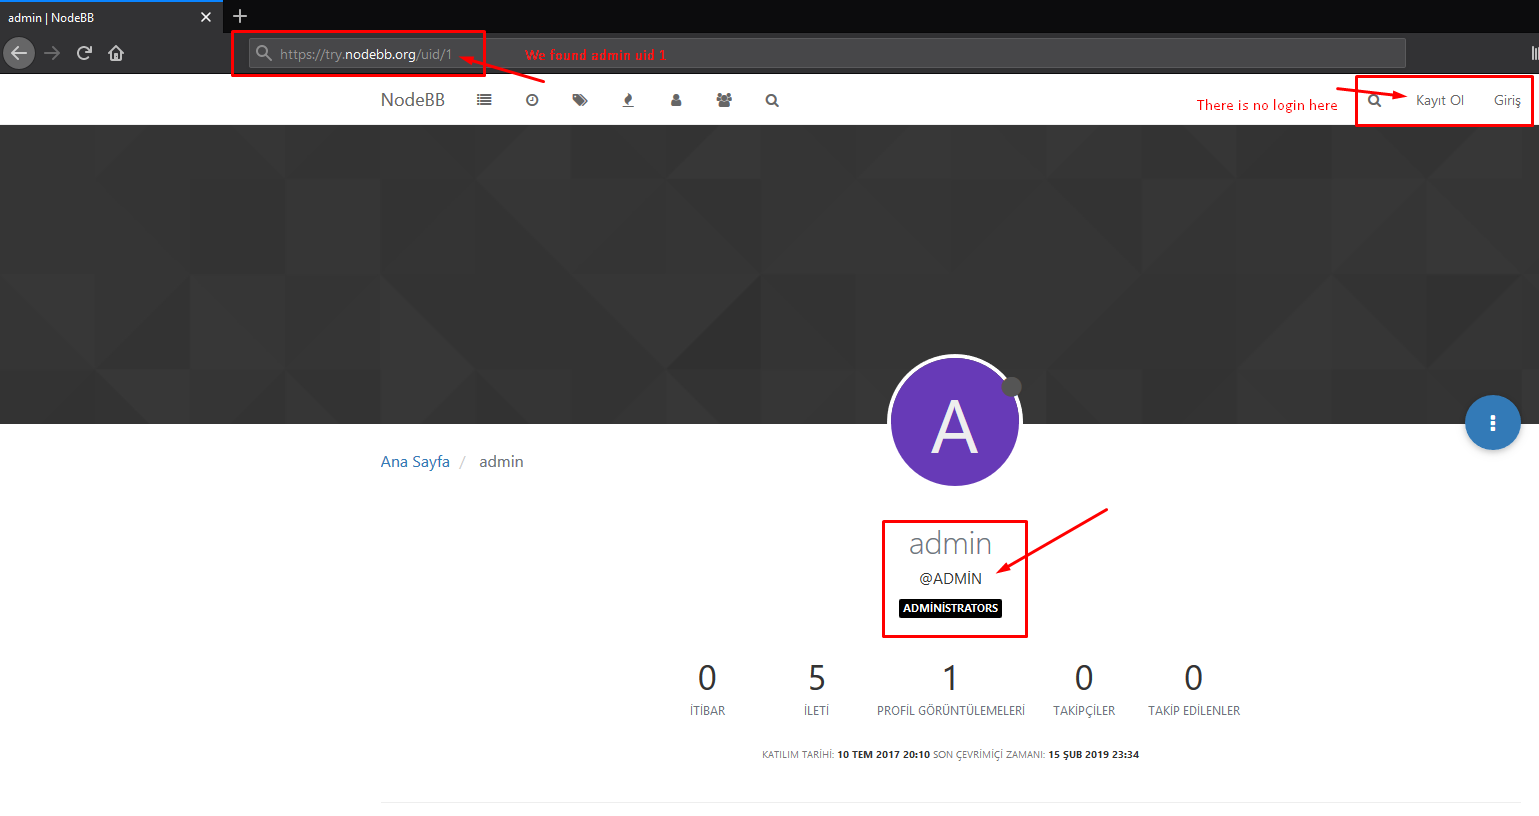Open the Recent topics clock icon

click(x=532, y=100)
